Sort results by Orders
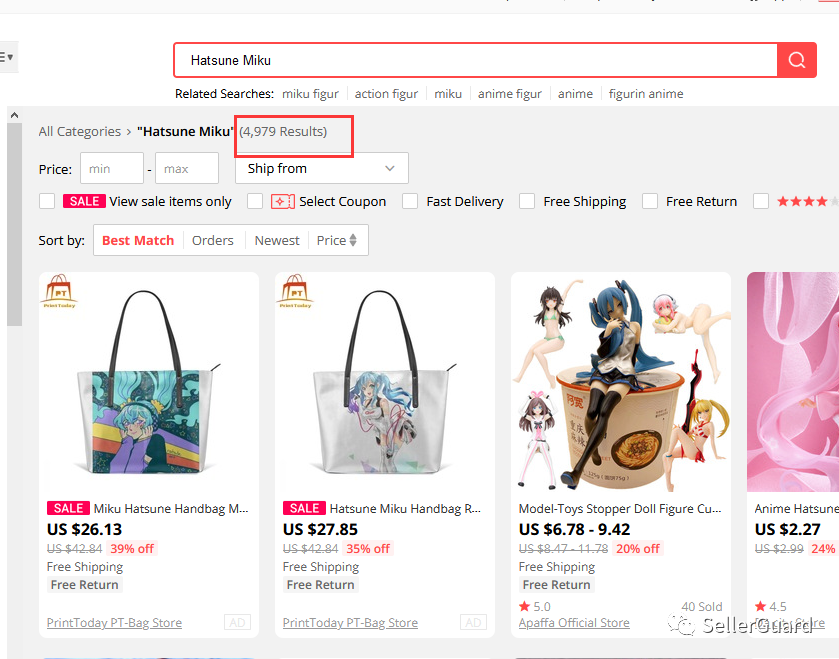 (x=213, y=241)
